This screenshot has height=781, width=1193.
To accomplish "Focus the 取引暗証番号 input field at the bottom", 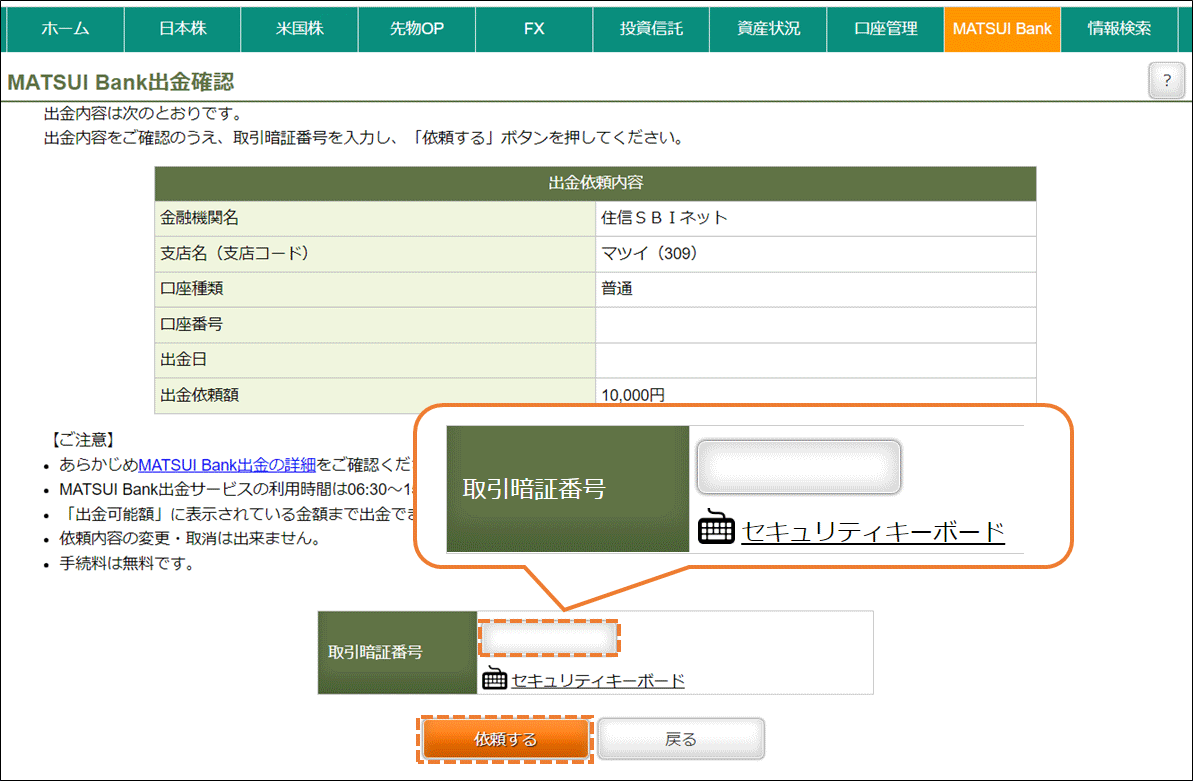I will point(549,638).
